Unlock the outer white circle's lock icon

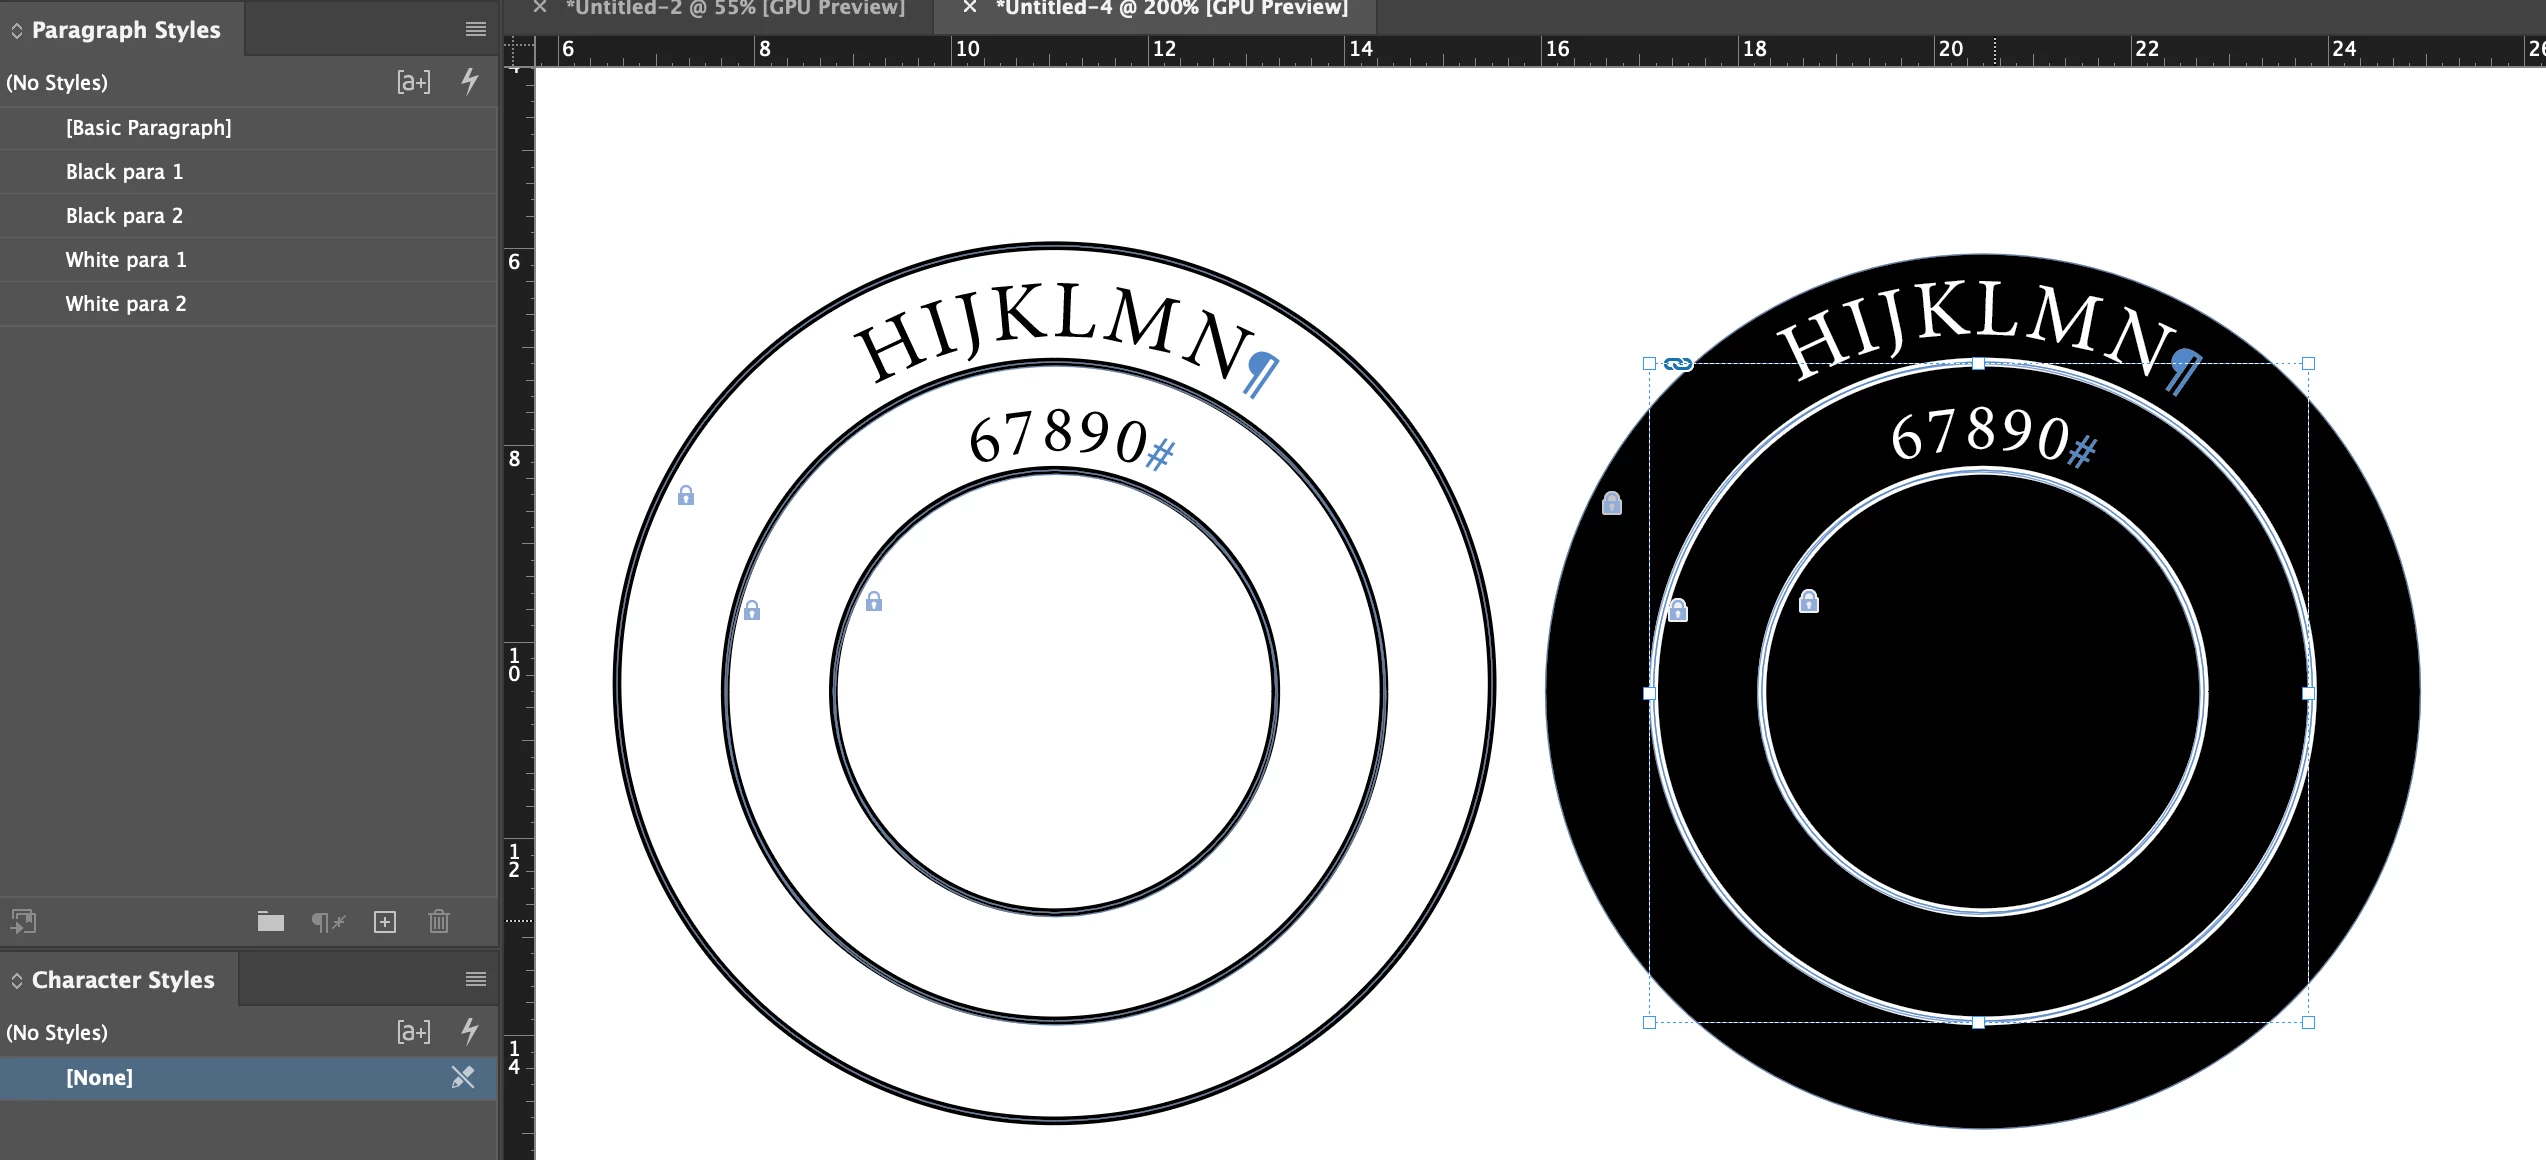pos(686,495)
